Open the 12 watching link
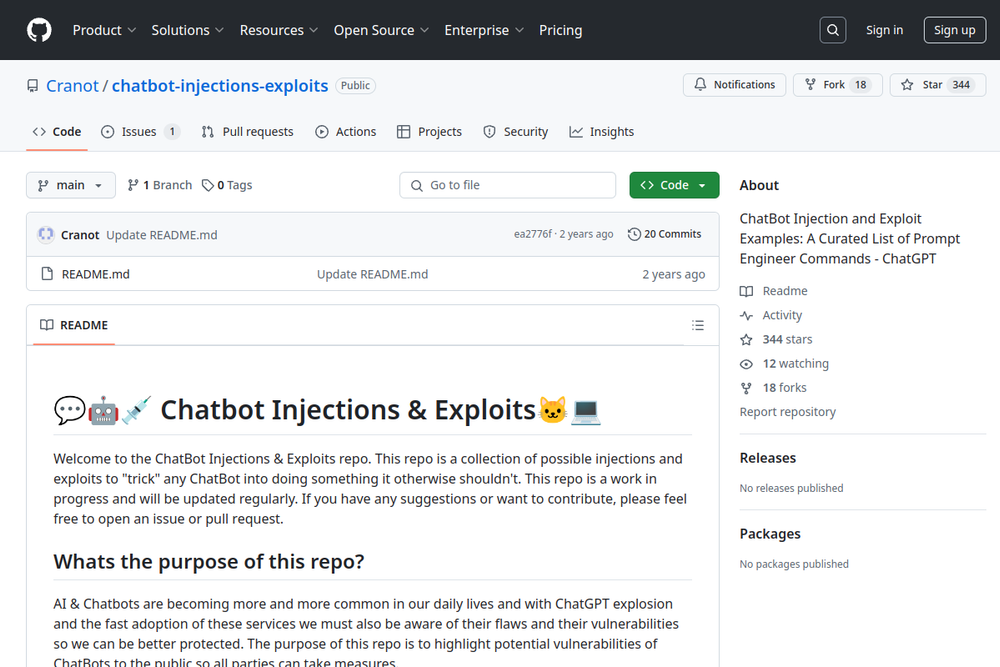1000x667 pixels. pyautogui.click(x=795, y=363)
